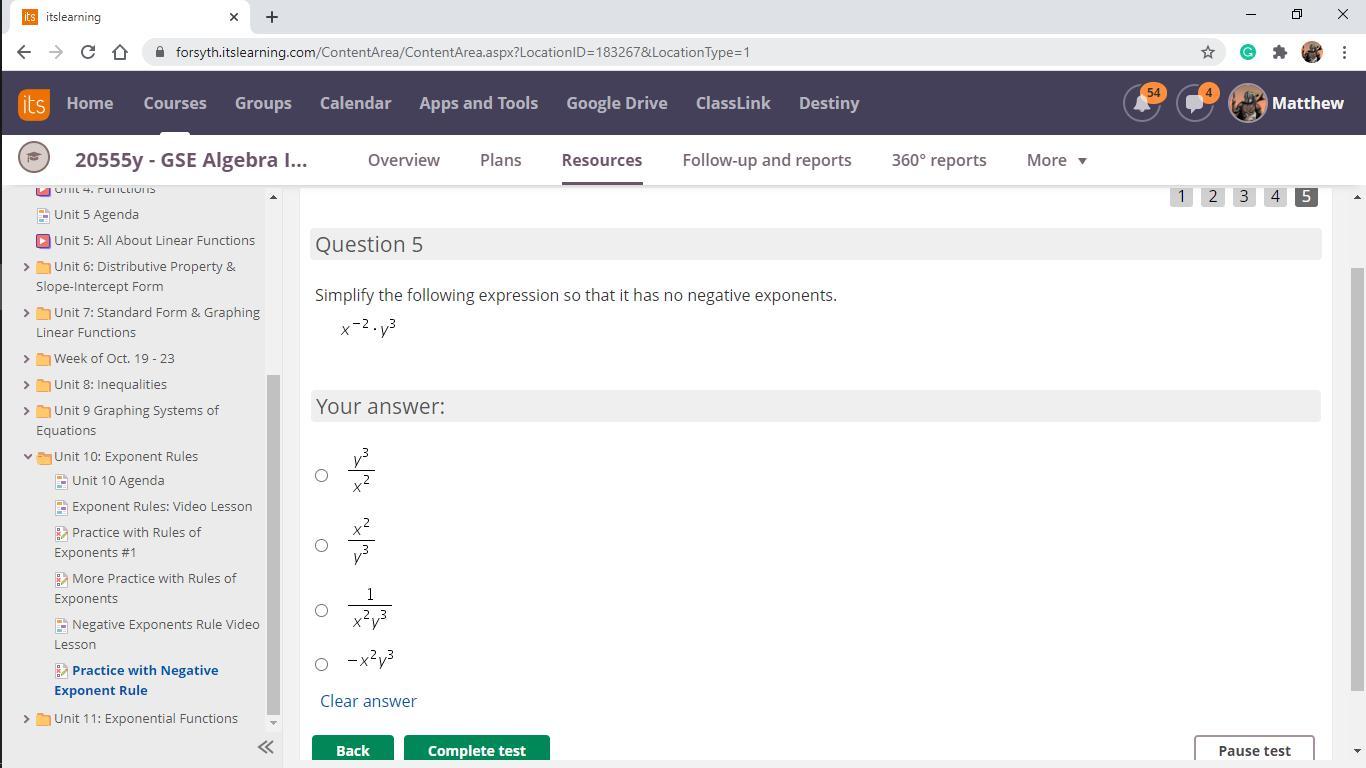The width and height of the screenshot is (1366, 768).
Task: Click Matthew's profile avatar picture
Action: 1247,103
